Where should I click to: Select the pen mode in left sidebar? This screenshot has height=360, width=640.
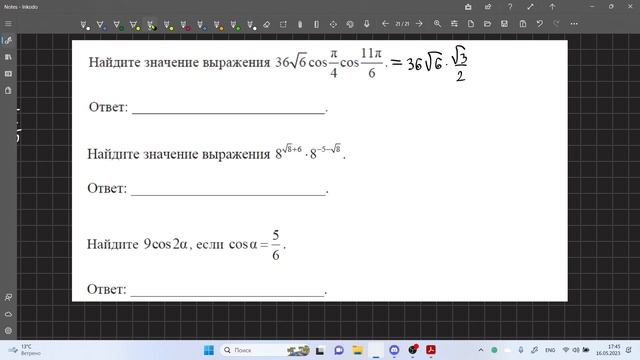point(8,40)
